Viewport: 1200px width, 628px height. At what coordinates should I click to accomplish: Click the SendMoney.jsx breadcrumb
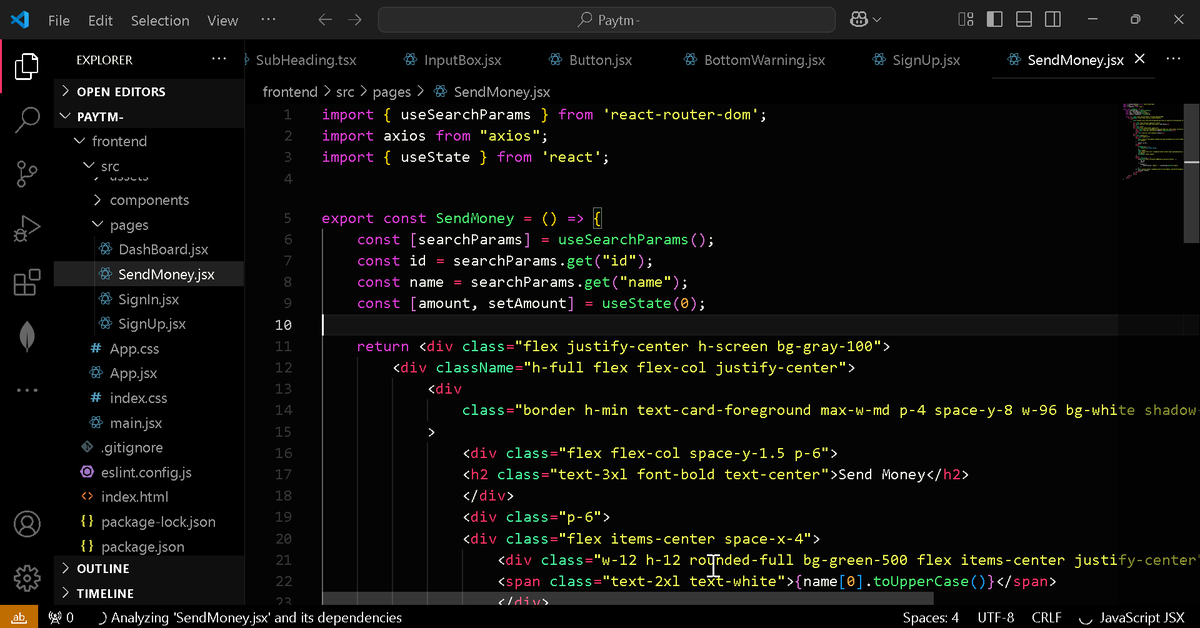[x=492, y=92]
